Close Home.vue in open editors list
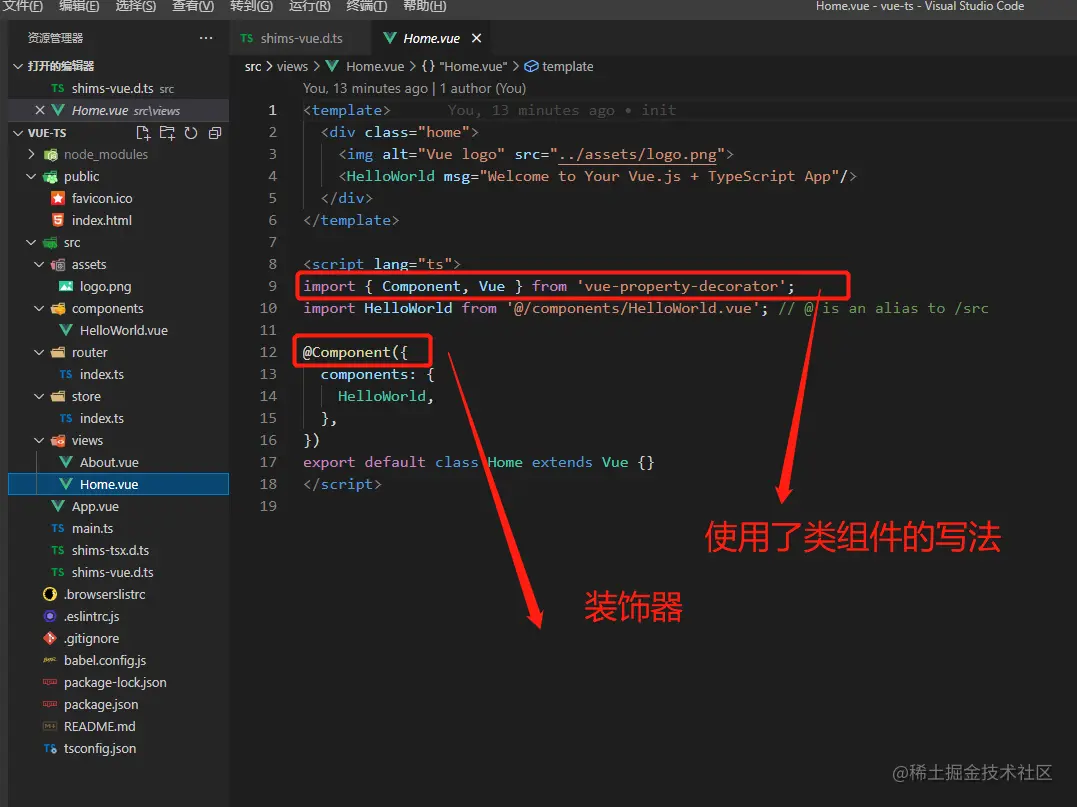This screenshot has width=1077, height=807. [40, 111]
